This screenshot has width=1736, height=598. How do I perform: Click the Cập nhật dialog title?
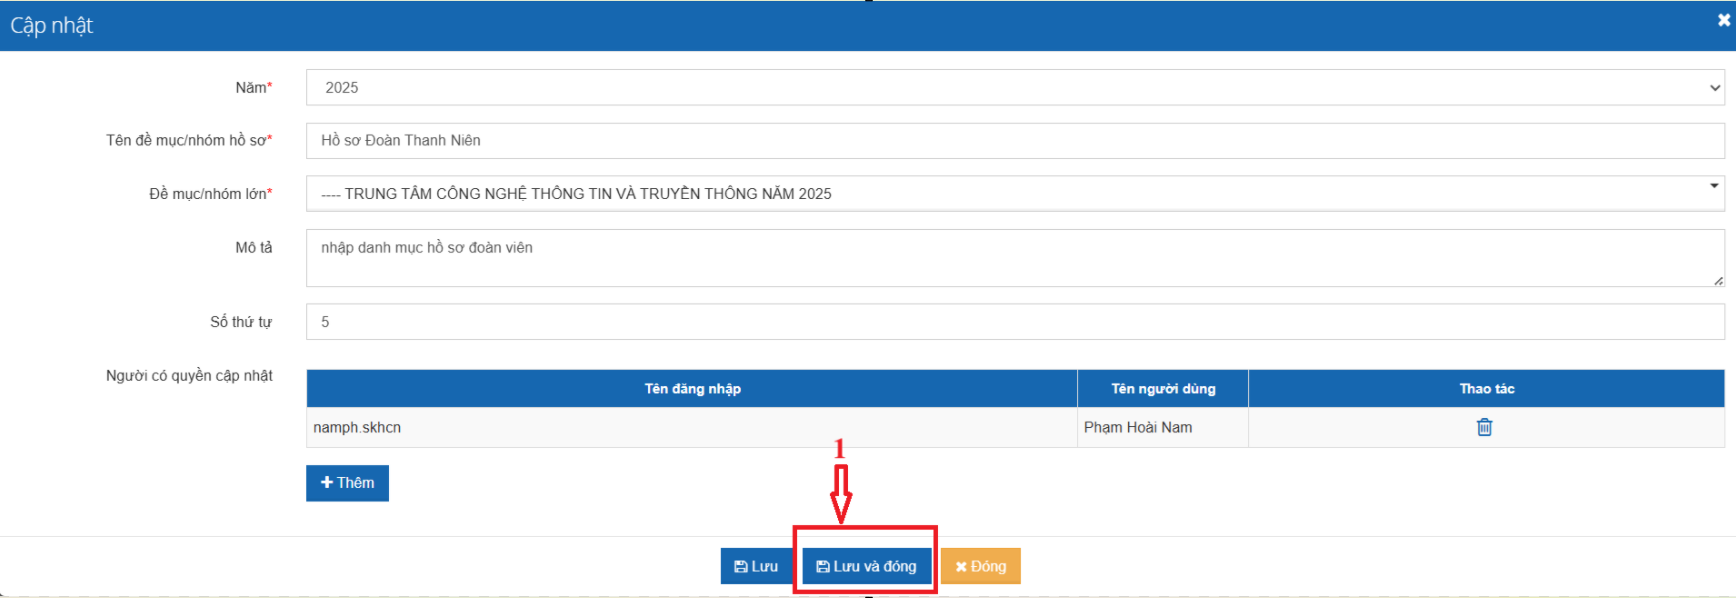click(52, 26)
